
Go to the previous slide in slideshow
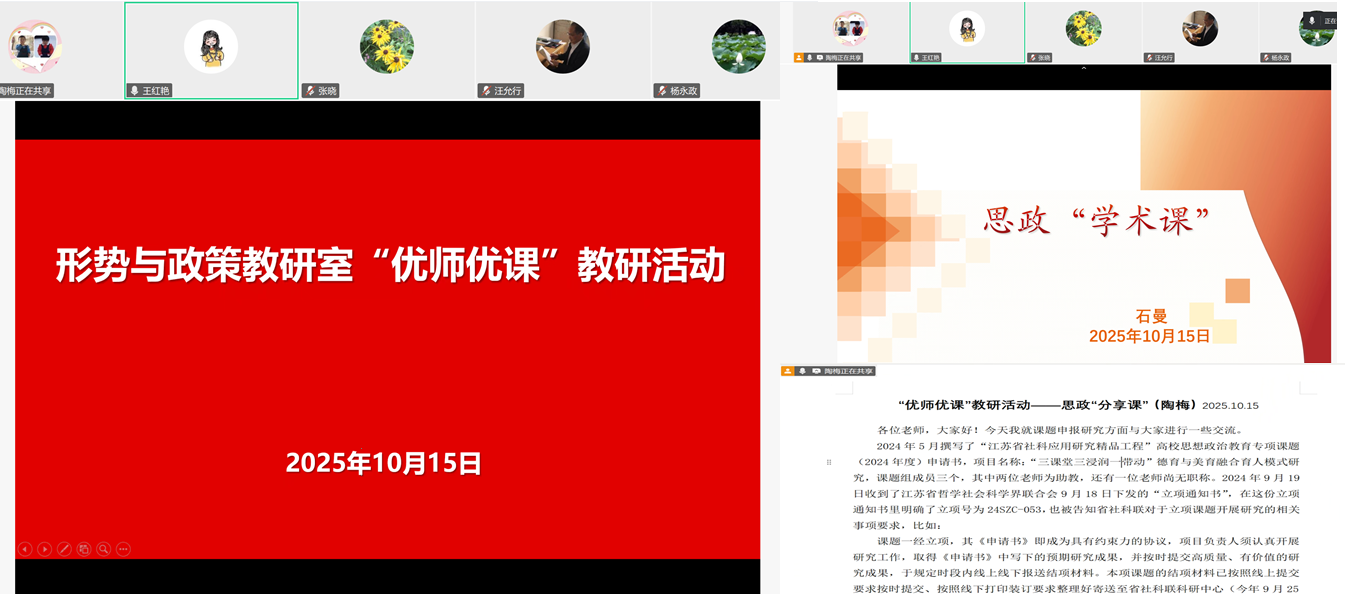[25, 549]
